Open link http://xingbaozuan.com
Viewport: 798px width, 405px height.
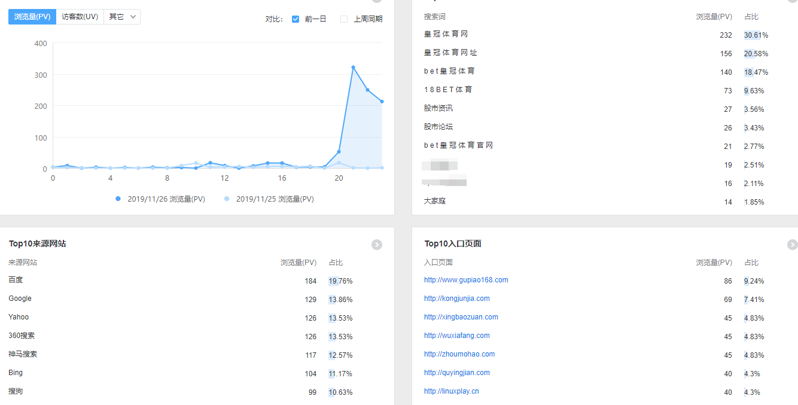click(461, 317)
